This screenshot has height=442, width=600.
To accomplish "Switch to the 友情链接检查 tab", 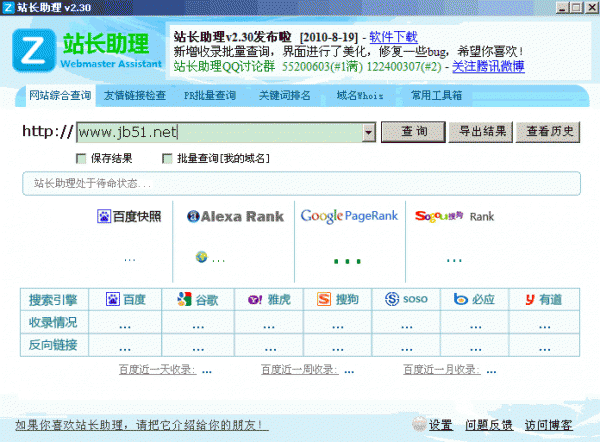I will click(135, 95).
